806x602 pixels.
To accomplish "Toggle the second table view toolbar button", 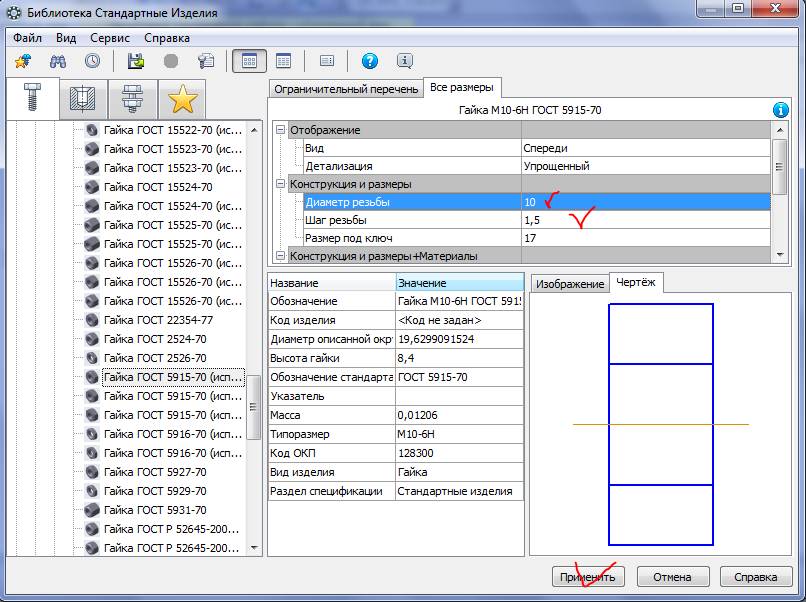I will point(283,61).
